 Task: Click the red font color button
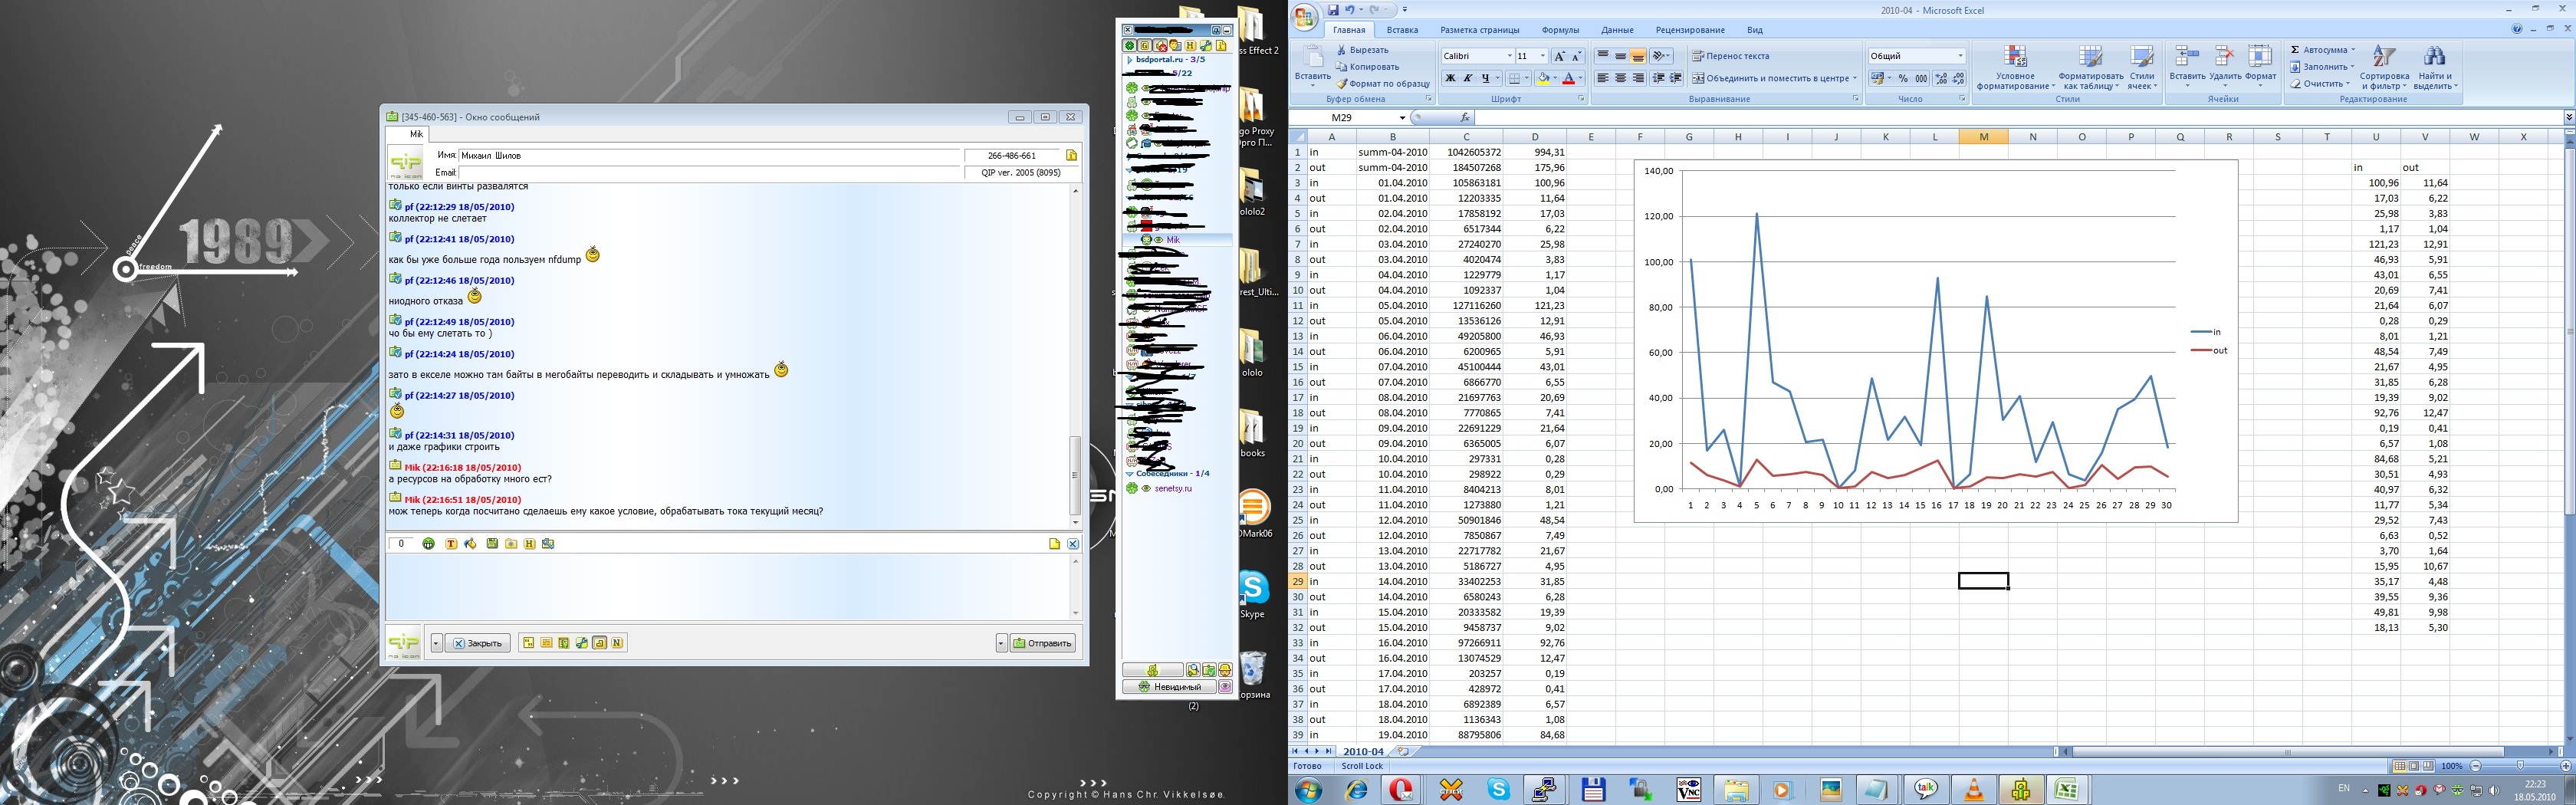coord(1568,78)
